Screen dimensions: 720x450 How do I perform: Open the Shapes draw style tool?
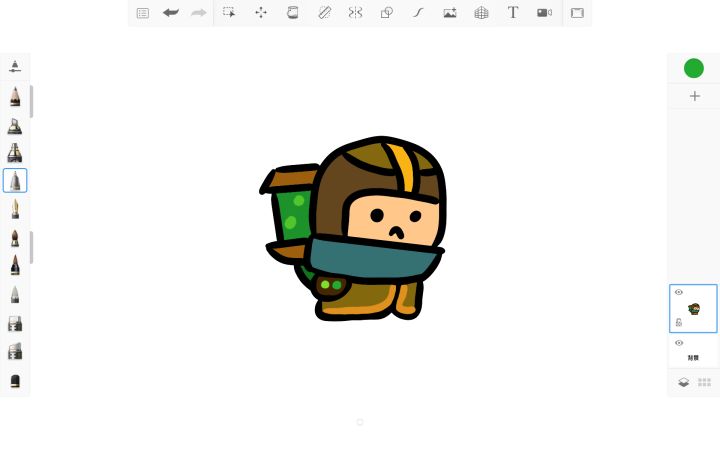tap(387, 13)
